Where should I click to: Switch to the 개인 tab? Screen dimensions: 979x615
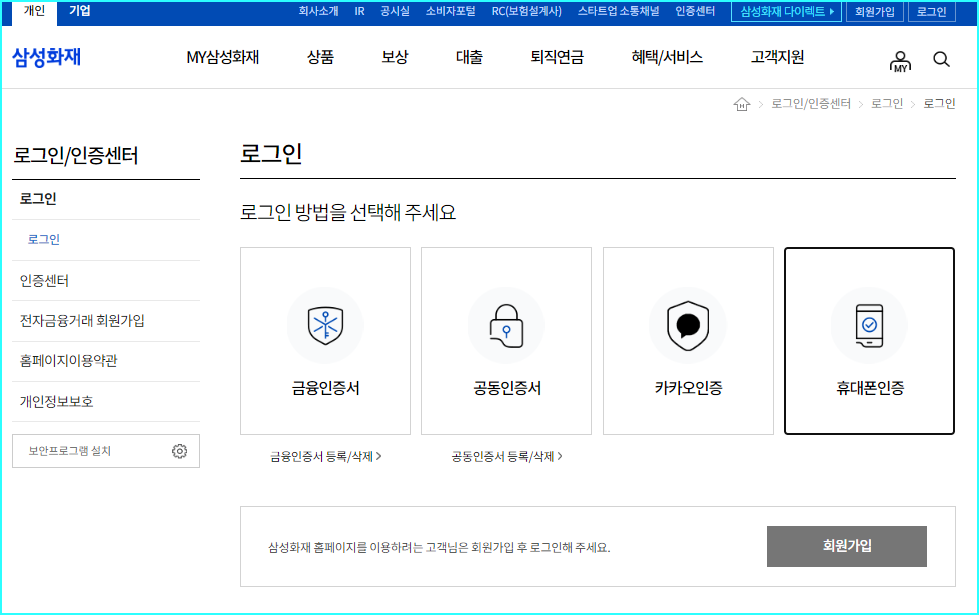click(34, 11)
